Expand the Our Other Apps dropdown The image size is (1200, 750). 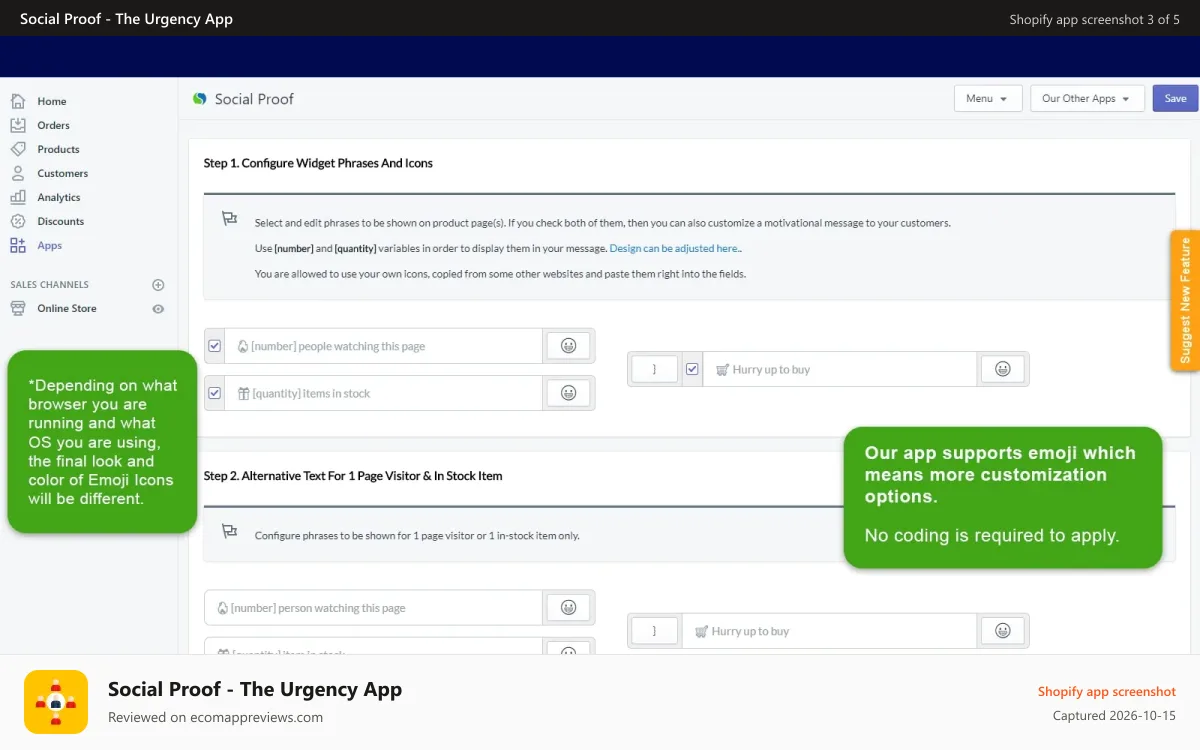click(1087, 98)
